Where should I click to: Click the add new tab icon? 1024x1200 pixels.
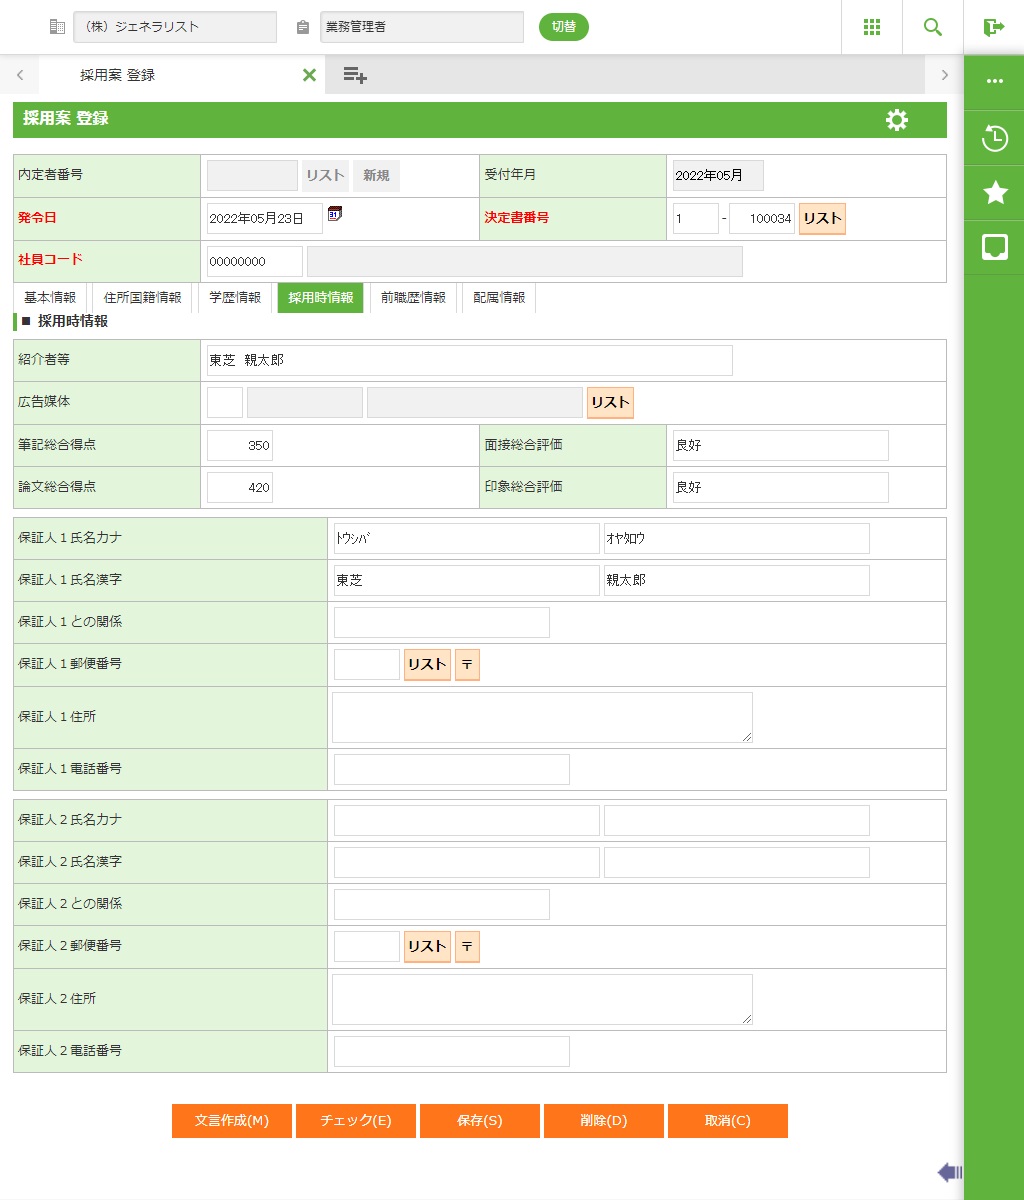(x=355, y=75)
